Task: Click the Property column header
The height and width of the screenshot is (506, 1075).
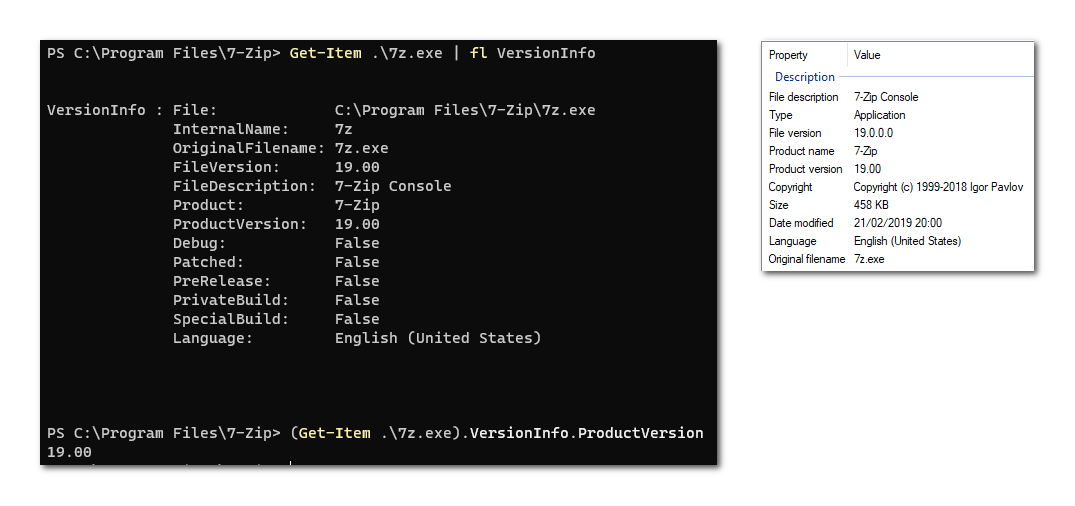Action: pos(788,55)
